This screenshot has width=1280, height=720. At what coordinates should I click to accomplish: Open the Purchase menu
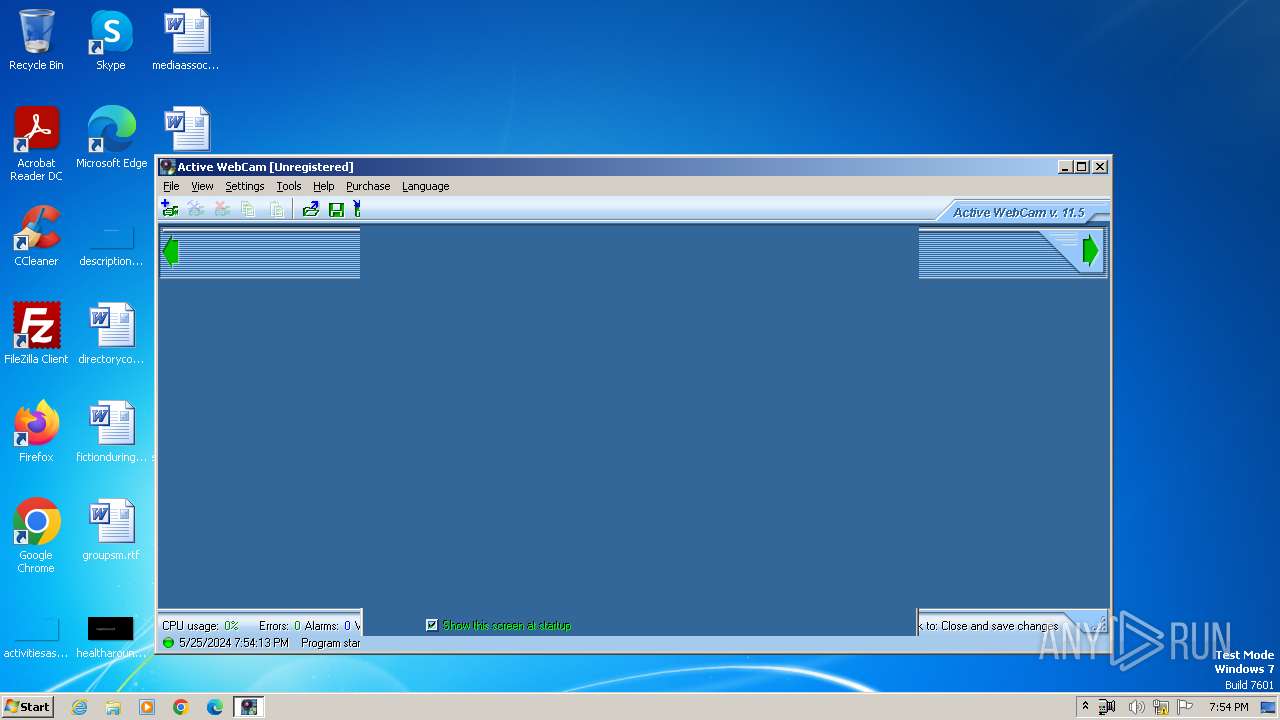[x=368, y=186]
